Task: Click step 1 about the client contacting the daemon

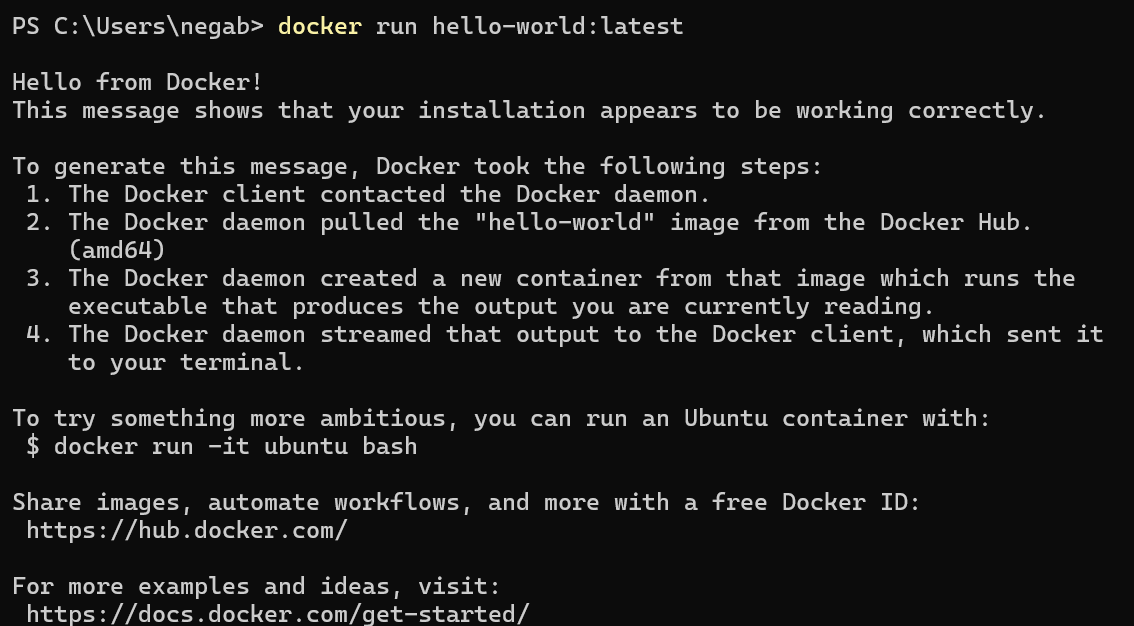Action: pos(369,194)
